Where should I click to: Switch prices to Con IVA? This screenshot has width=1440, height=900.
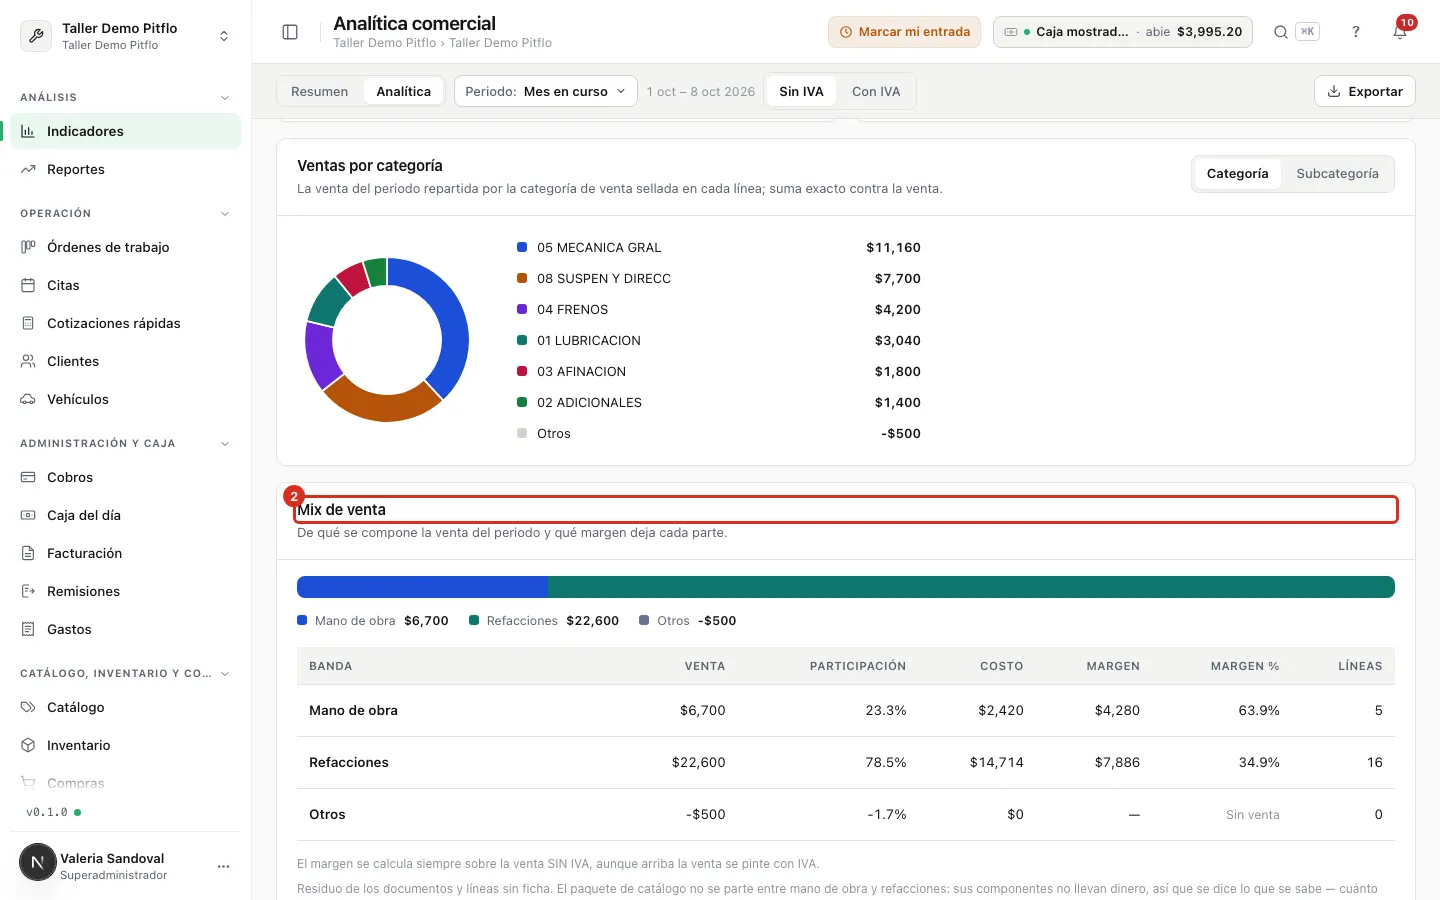pyautogui.click(x=876, y=91)
